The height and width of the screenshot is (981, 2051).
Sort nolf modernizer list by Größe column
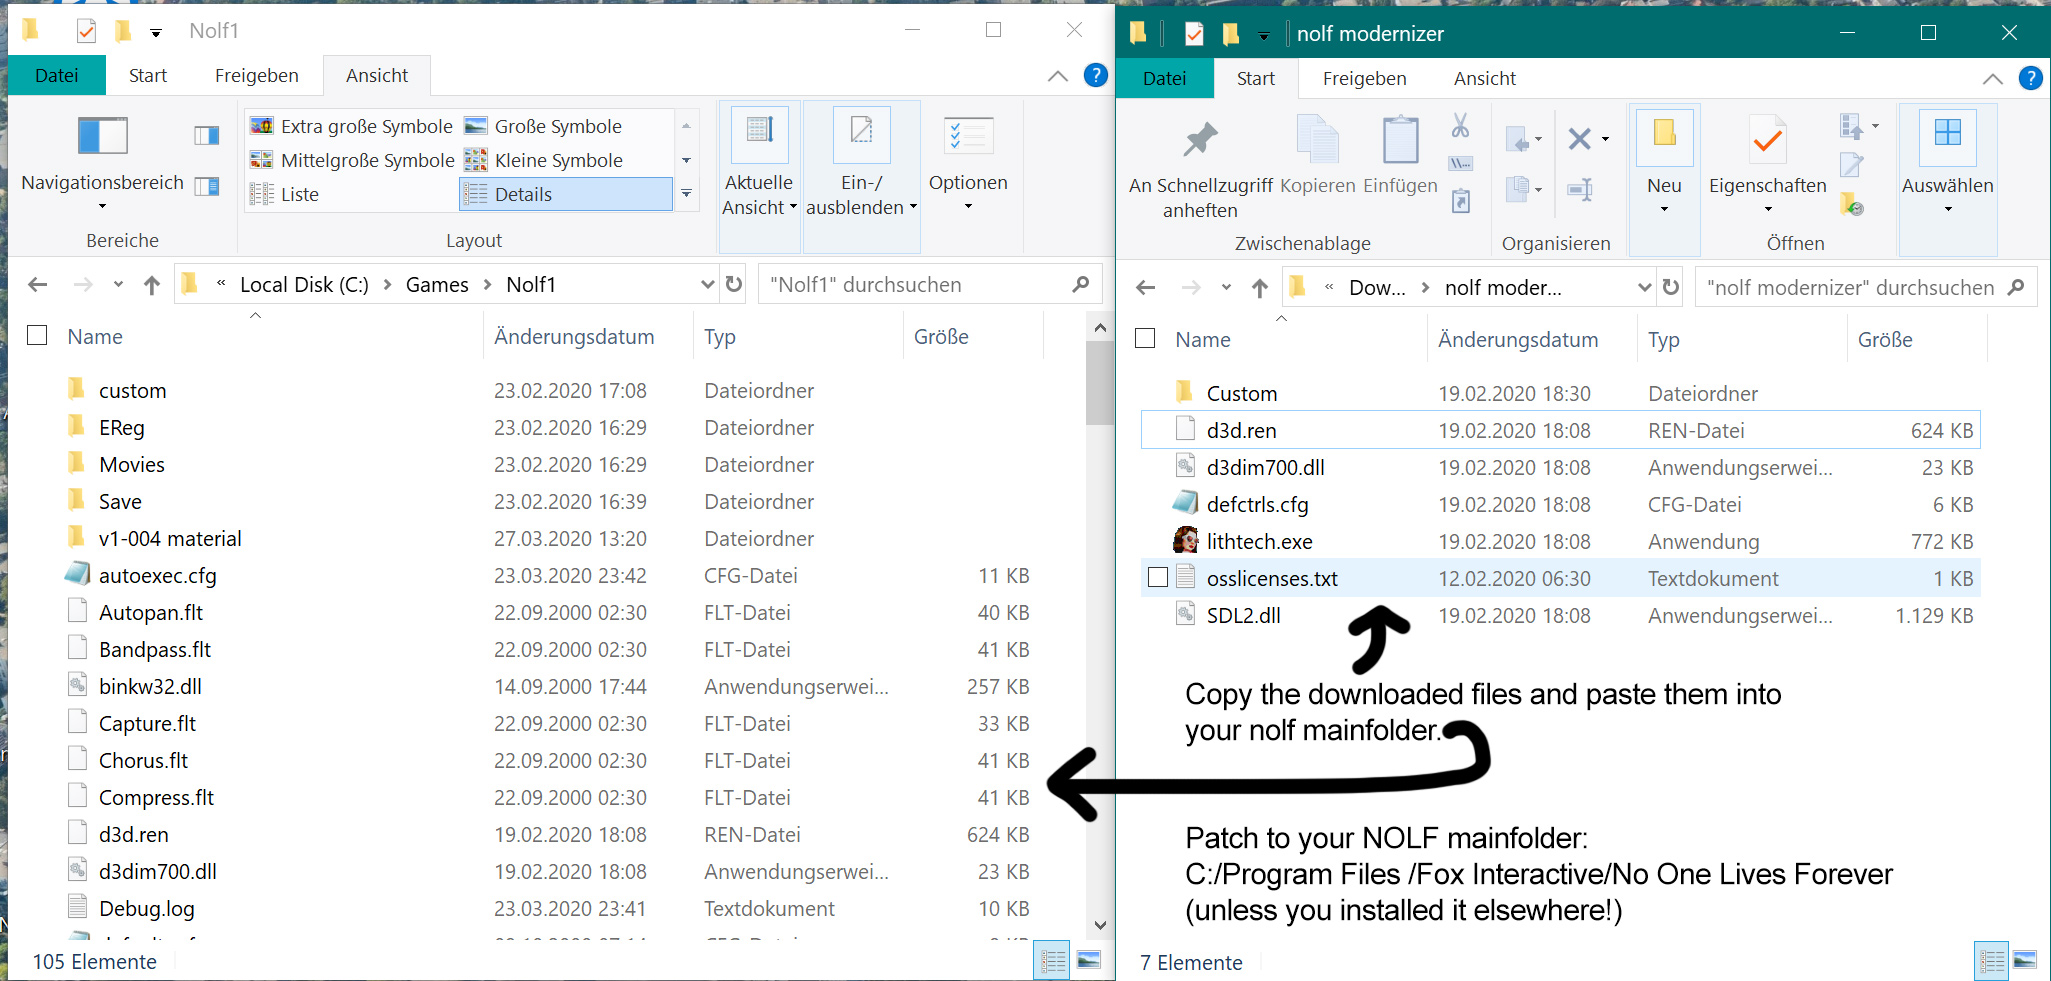point(1885,340)
